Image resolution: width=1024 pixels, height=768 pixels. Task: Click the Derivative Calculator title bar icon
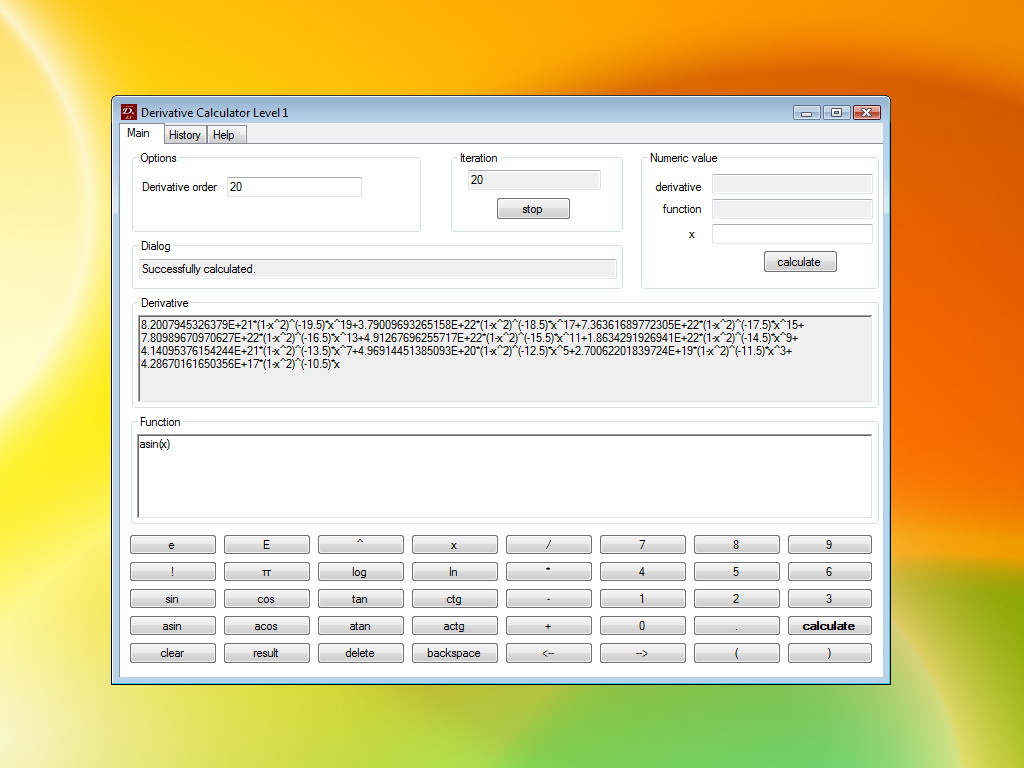click(x=129, y=112)
